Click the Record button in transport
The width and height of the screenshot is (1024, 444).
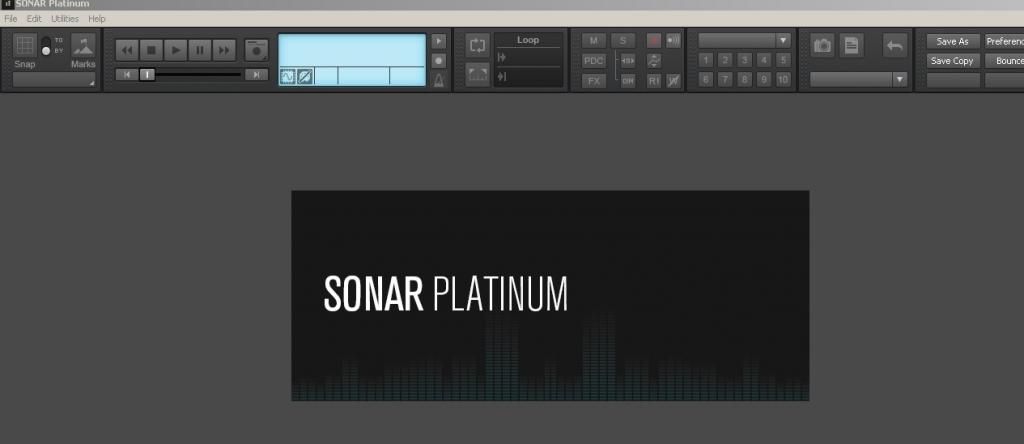(257, 49)
